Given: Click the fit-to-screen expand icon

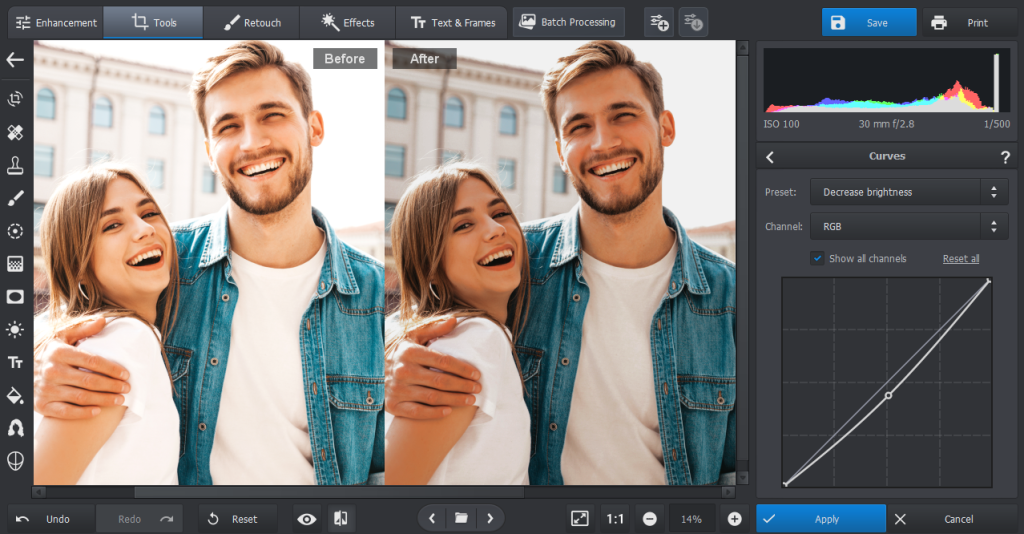Looking at the screenshot, I should pos(580,518).
